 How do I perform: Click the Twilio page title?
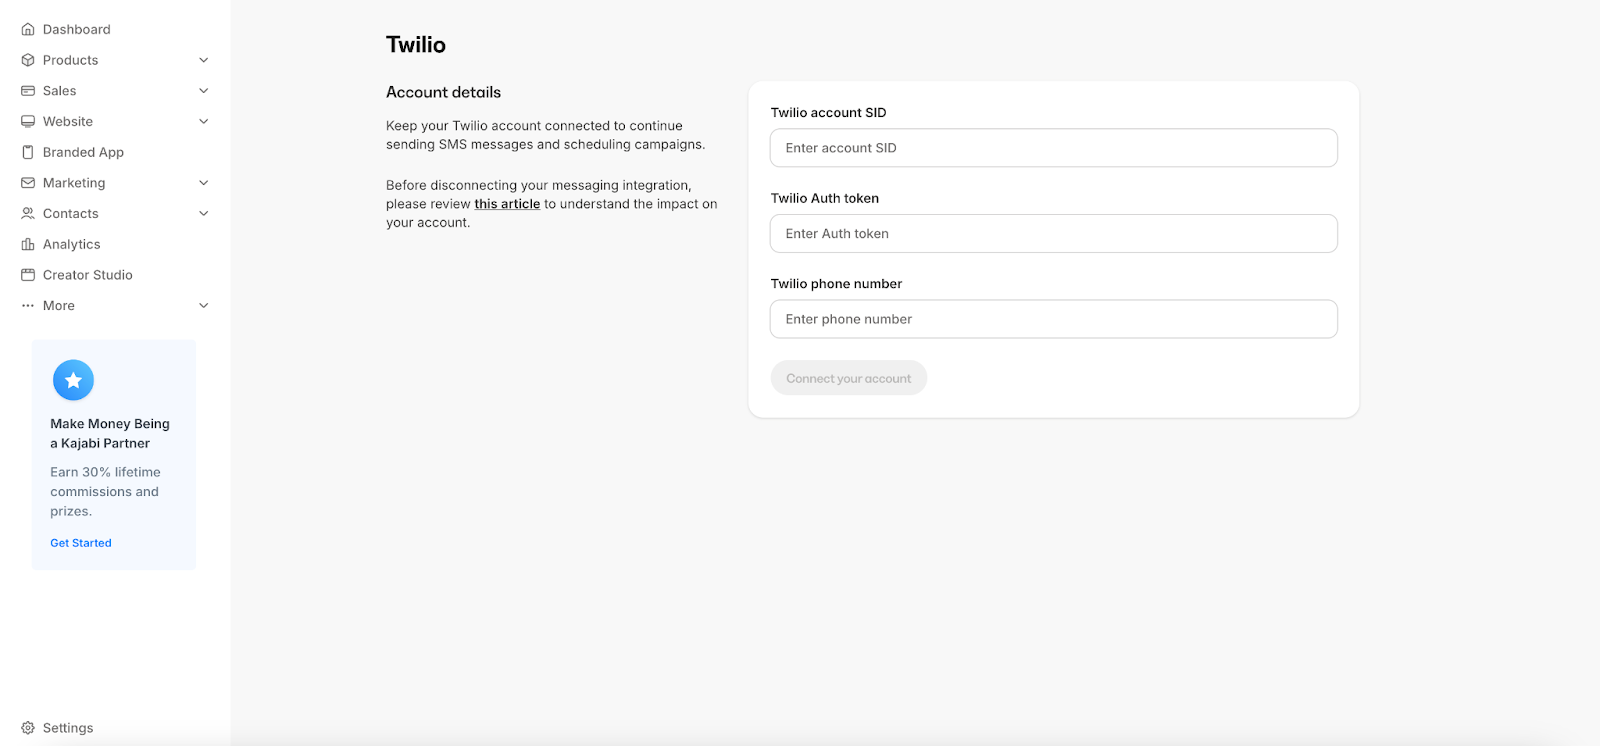416,44
